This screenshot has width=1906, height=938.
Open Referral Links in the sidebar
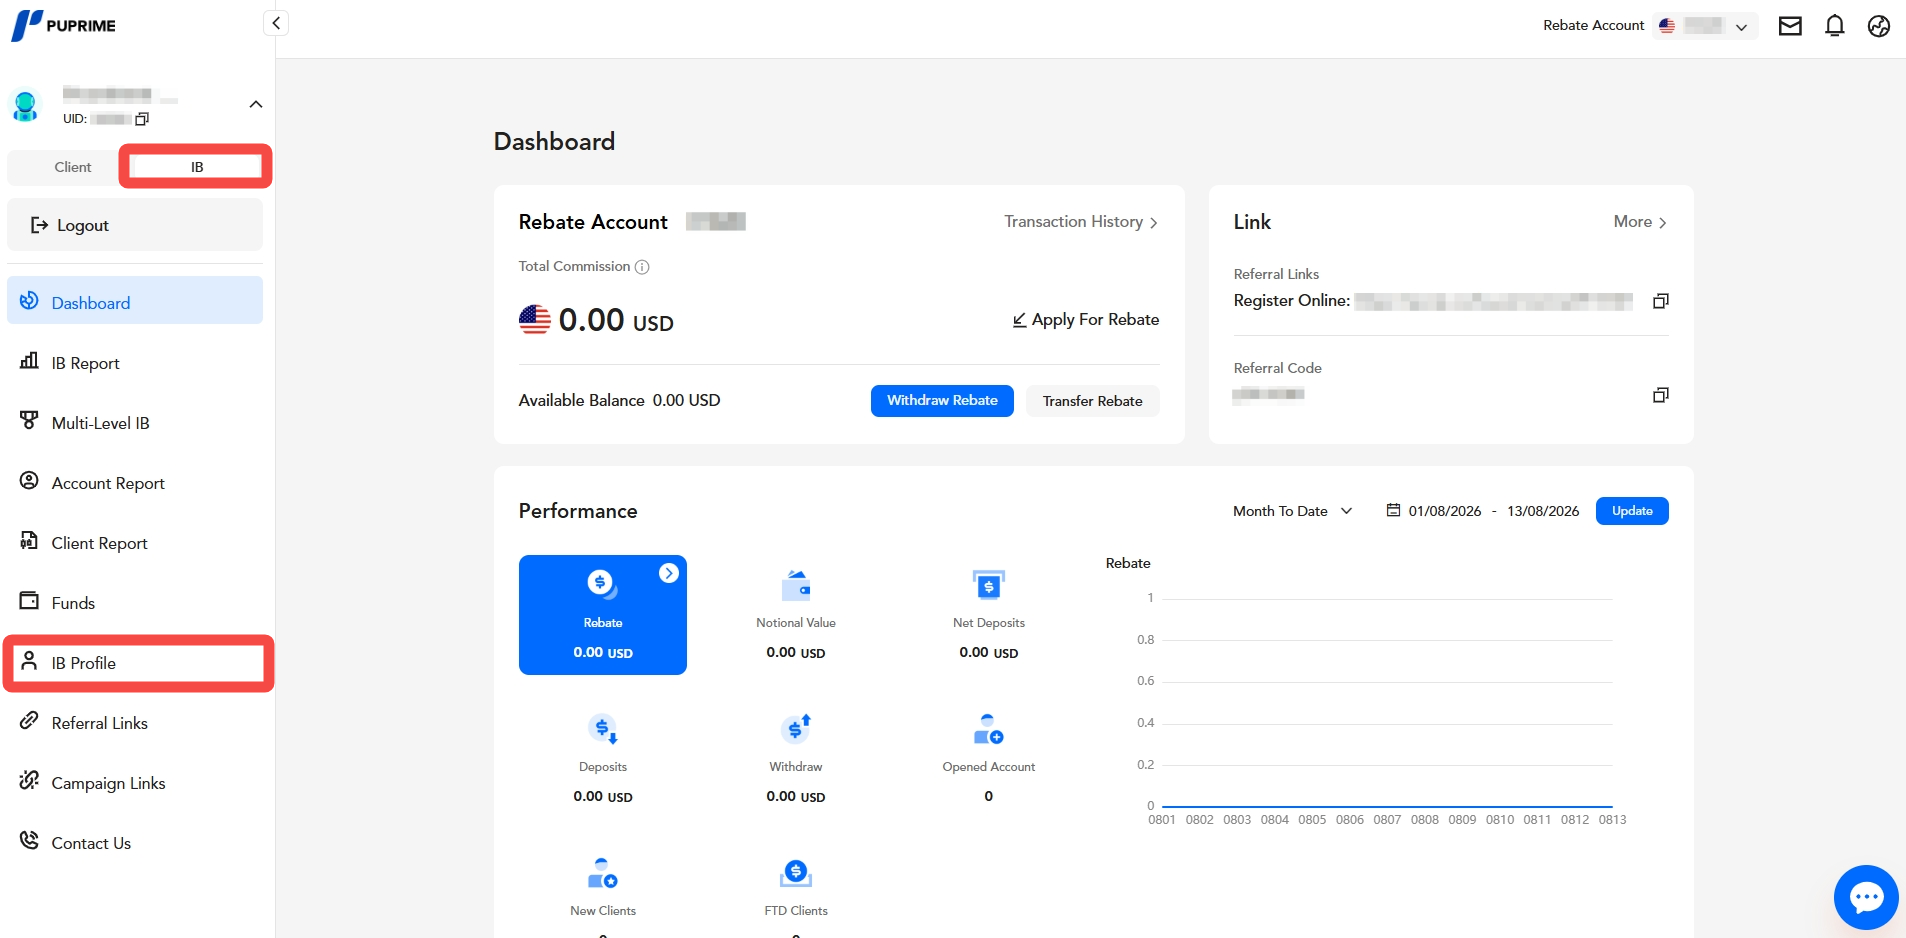click(135, 723)
